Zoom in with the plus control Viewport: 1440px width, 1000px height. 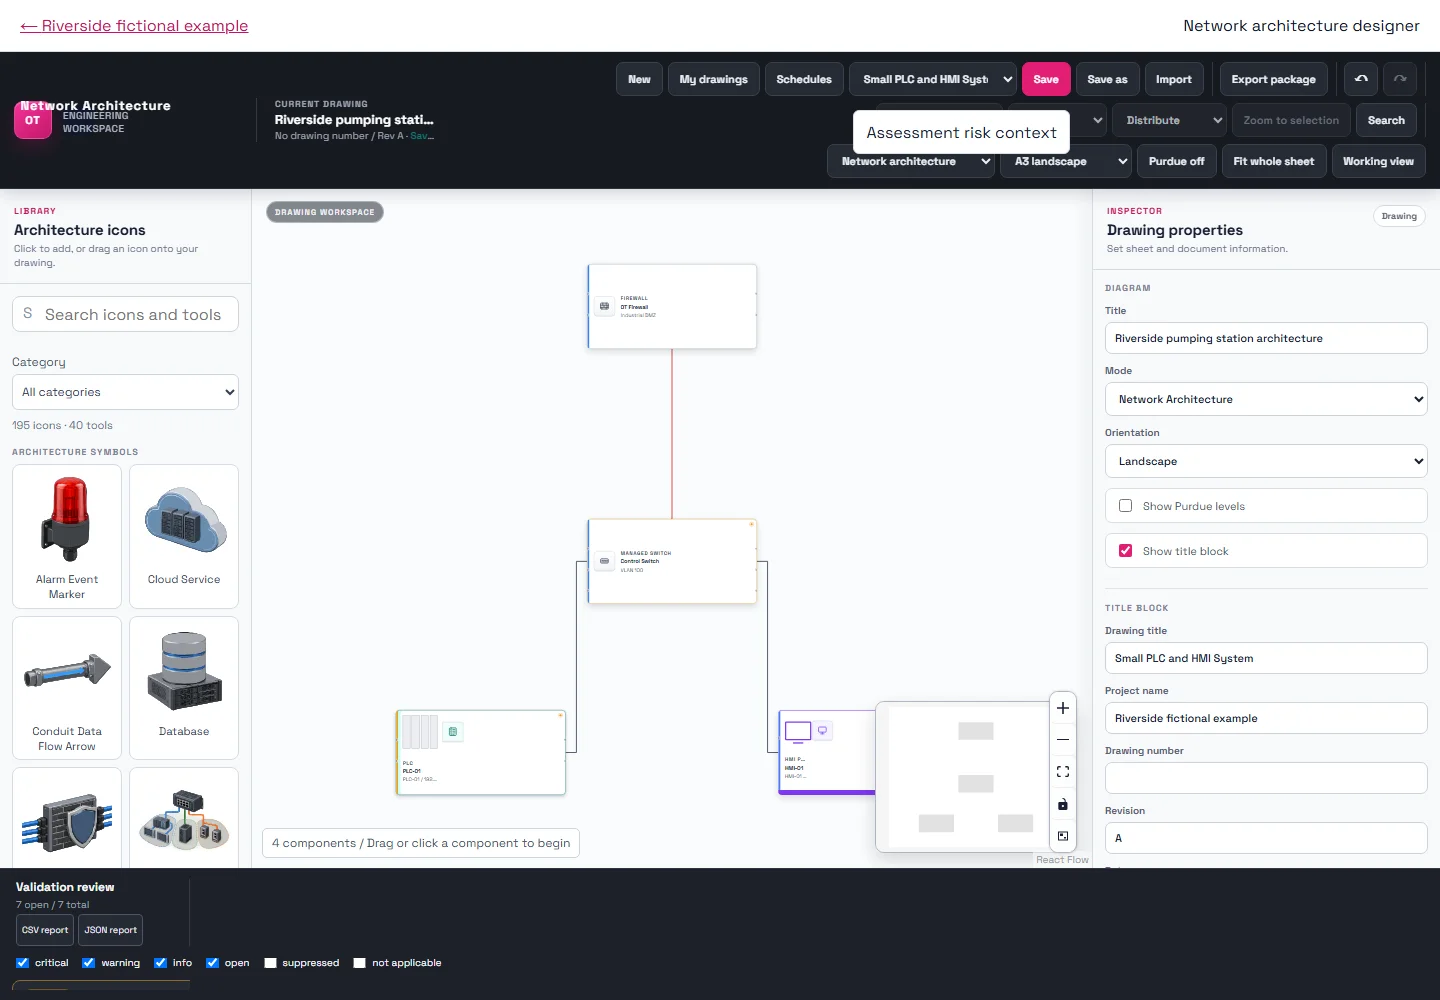(x=1063, y=708)
